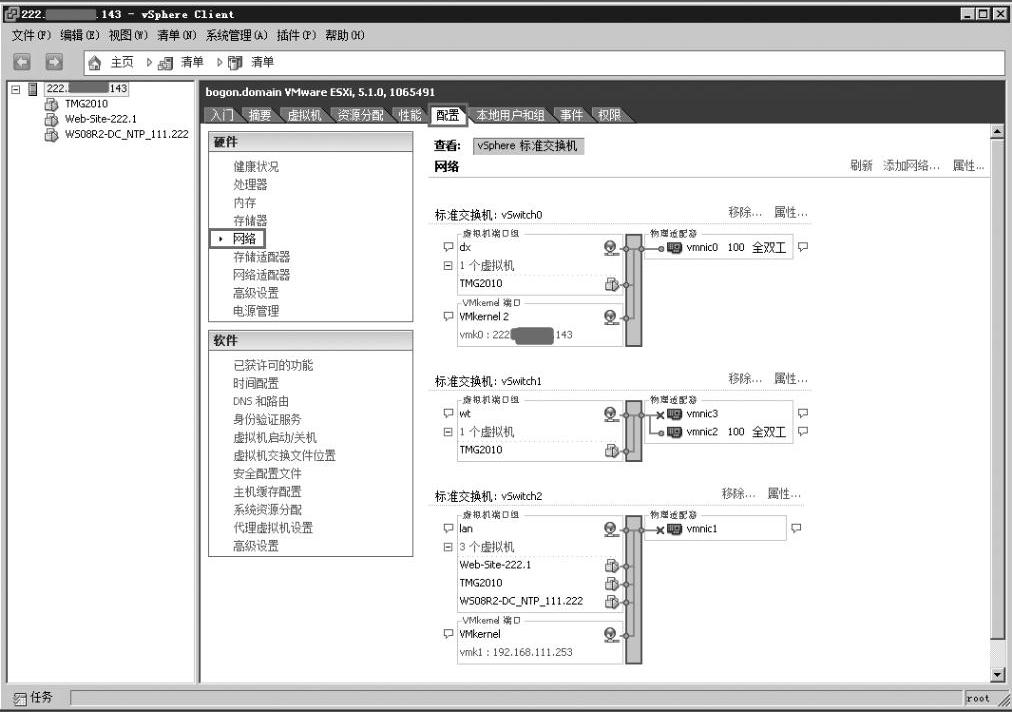Click the network adapter icon for vmnic0
This screenshot has width=1012, height=712.
(x=674, y=248)
